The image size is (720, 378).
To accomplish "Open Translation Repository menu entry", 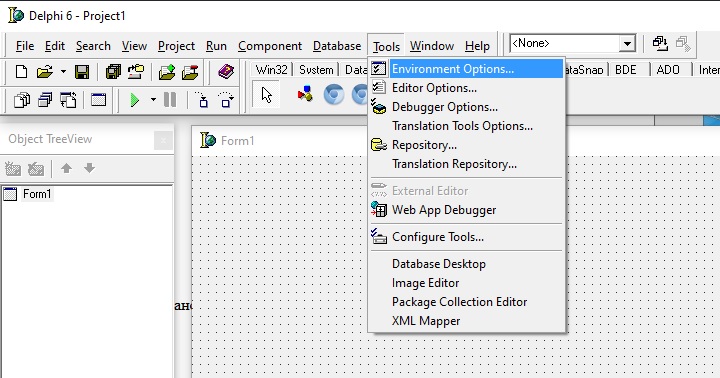I will [467, 164].
